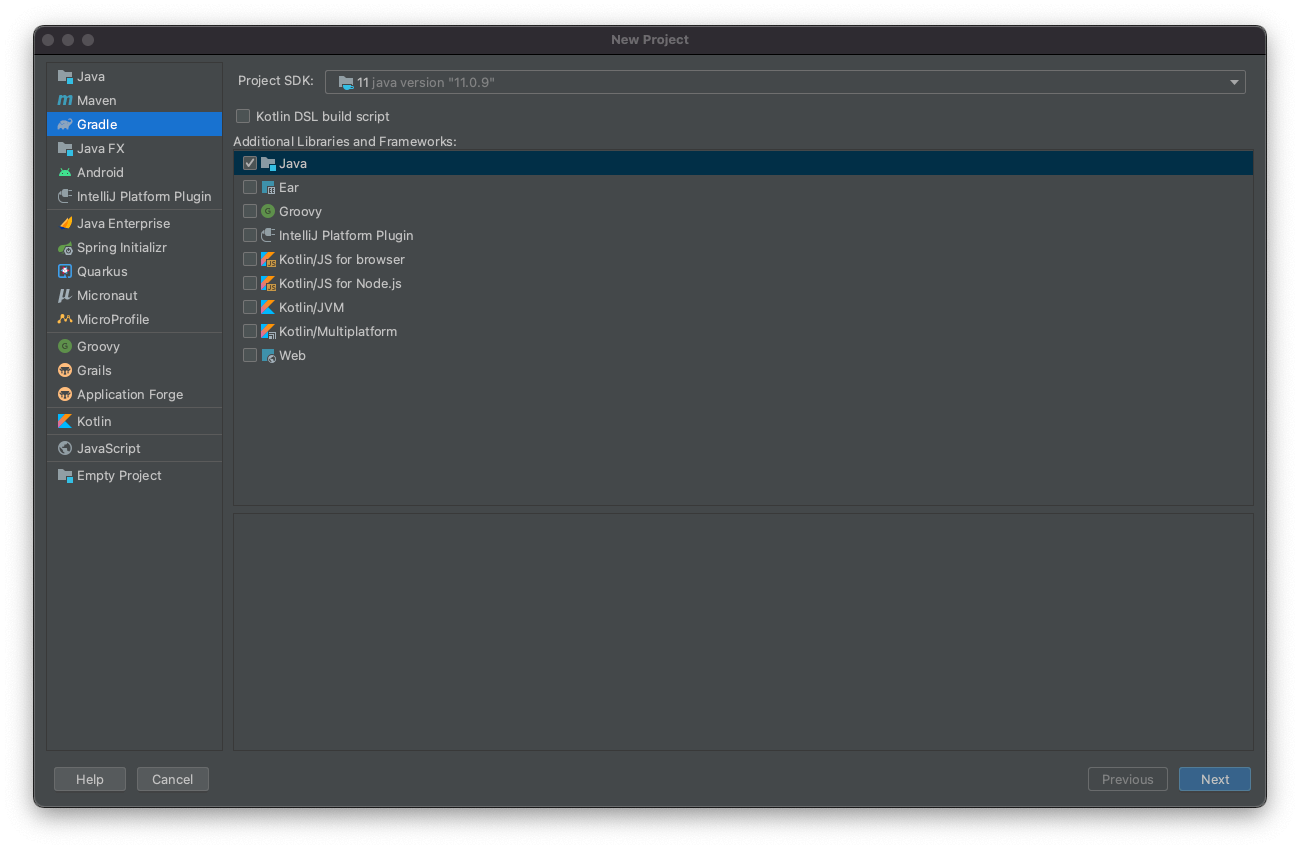
Task: Select the Java row in libraries list
Action: (x=743, y=163)
